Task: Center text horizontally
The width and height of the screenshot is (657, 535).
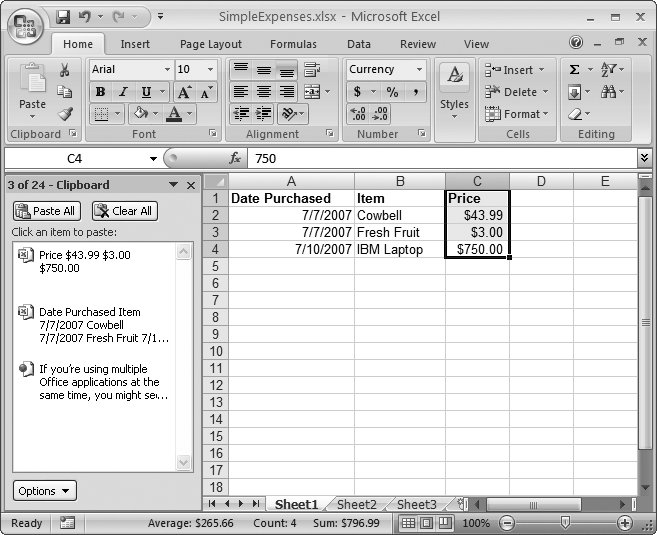Action: pos(264,92)
